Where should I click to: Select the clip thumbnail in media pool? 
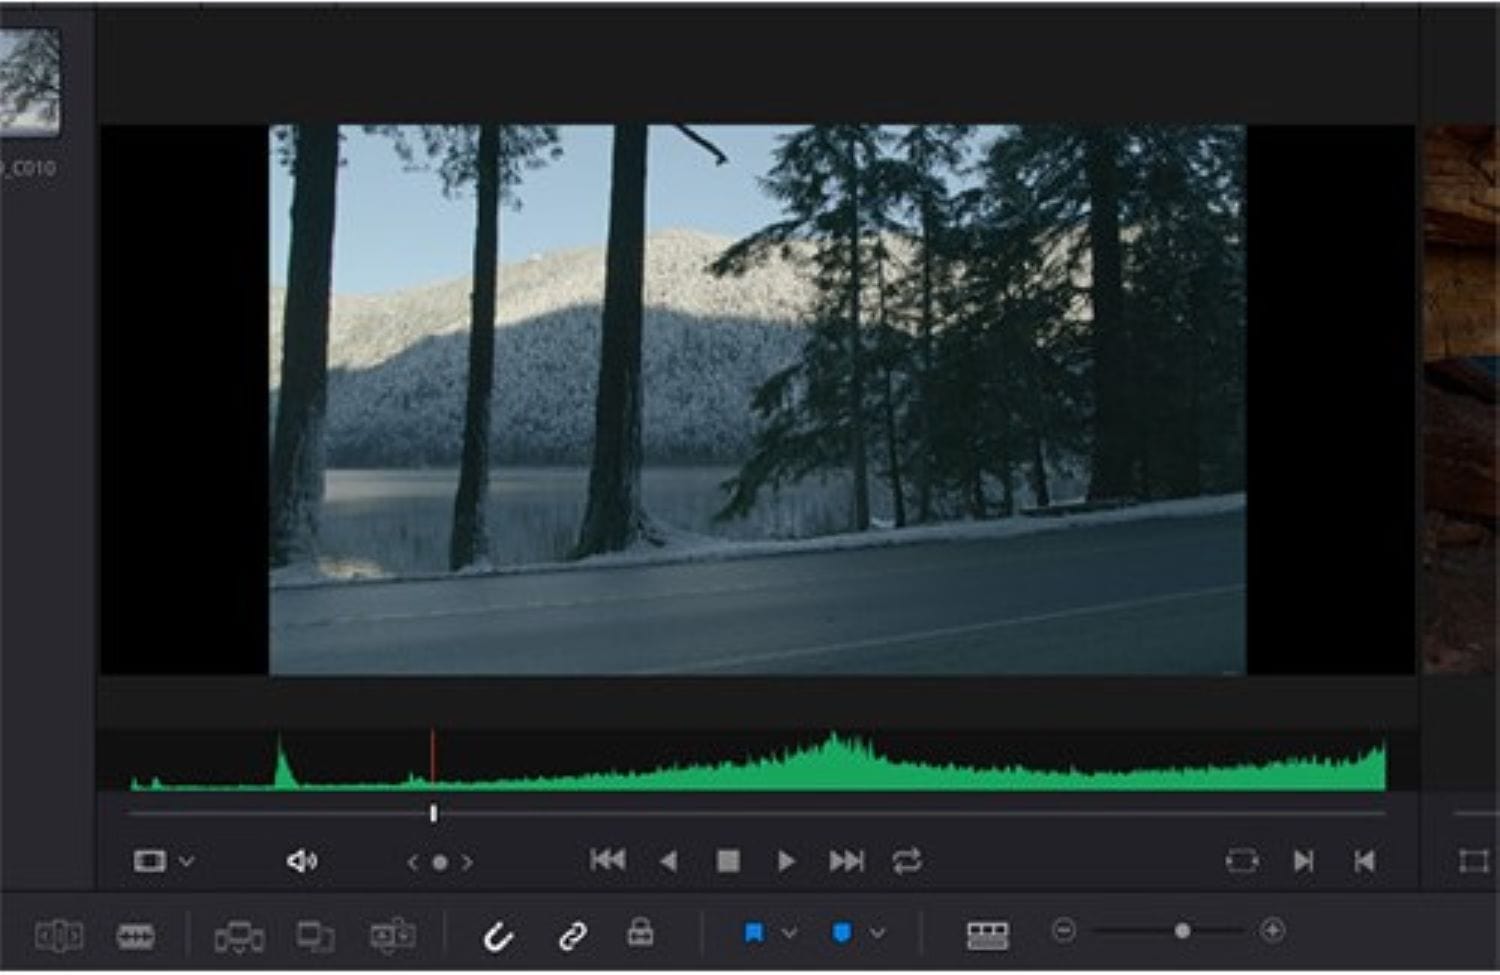29,82
